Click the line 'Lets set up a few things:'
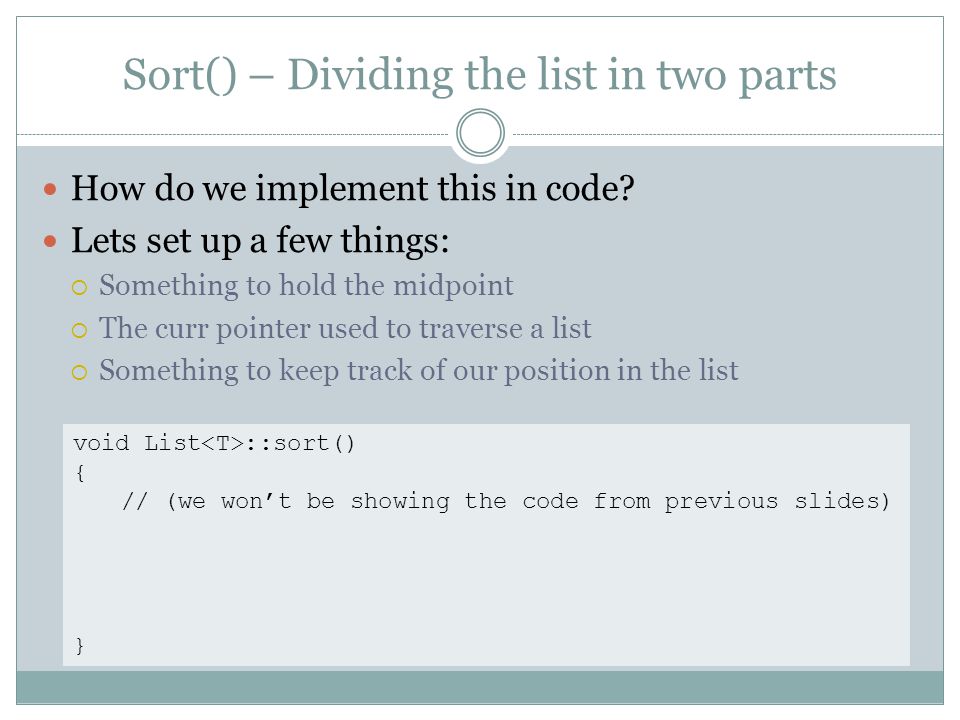Image resolution: width=960 pixels, height=720 pixels. (260, 241)
